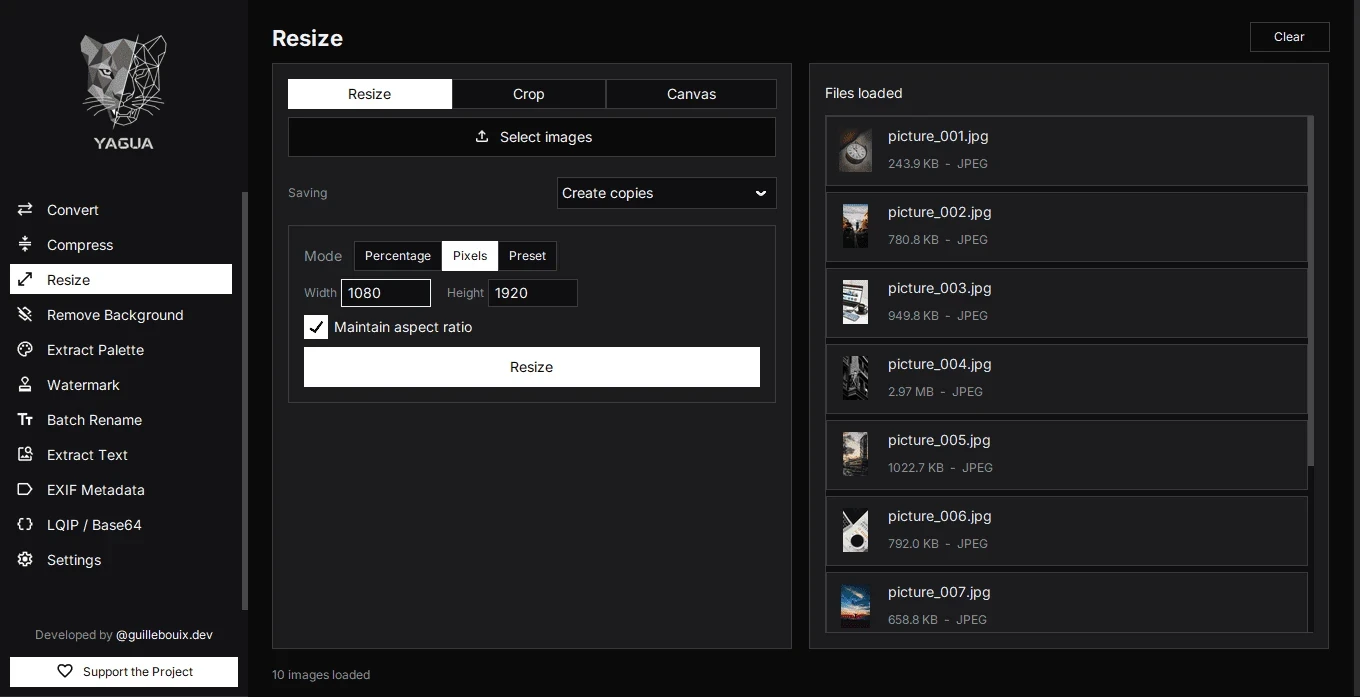Click picture_005.jpg thumbnail
The image size is (1360, 697).
coord(855,454)
